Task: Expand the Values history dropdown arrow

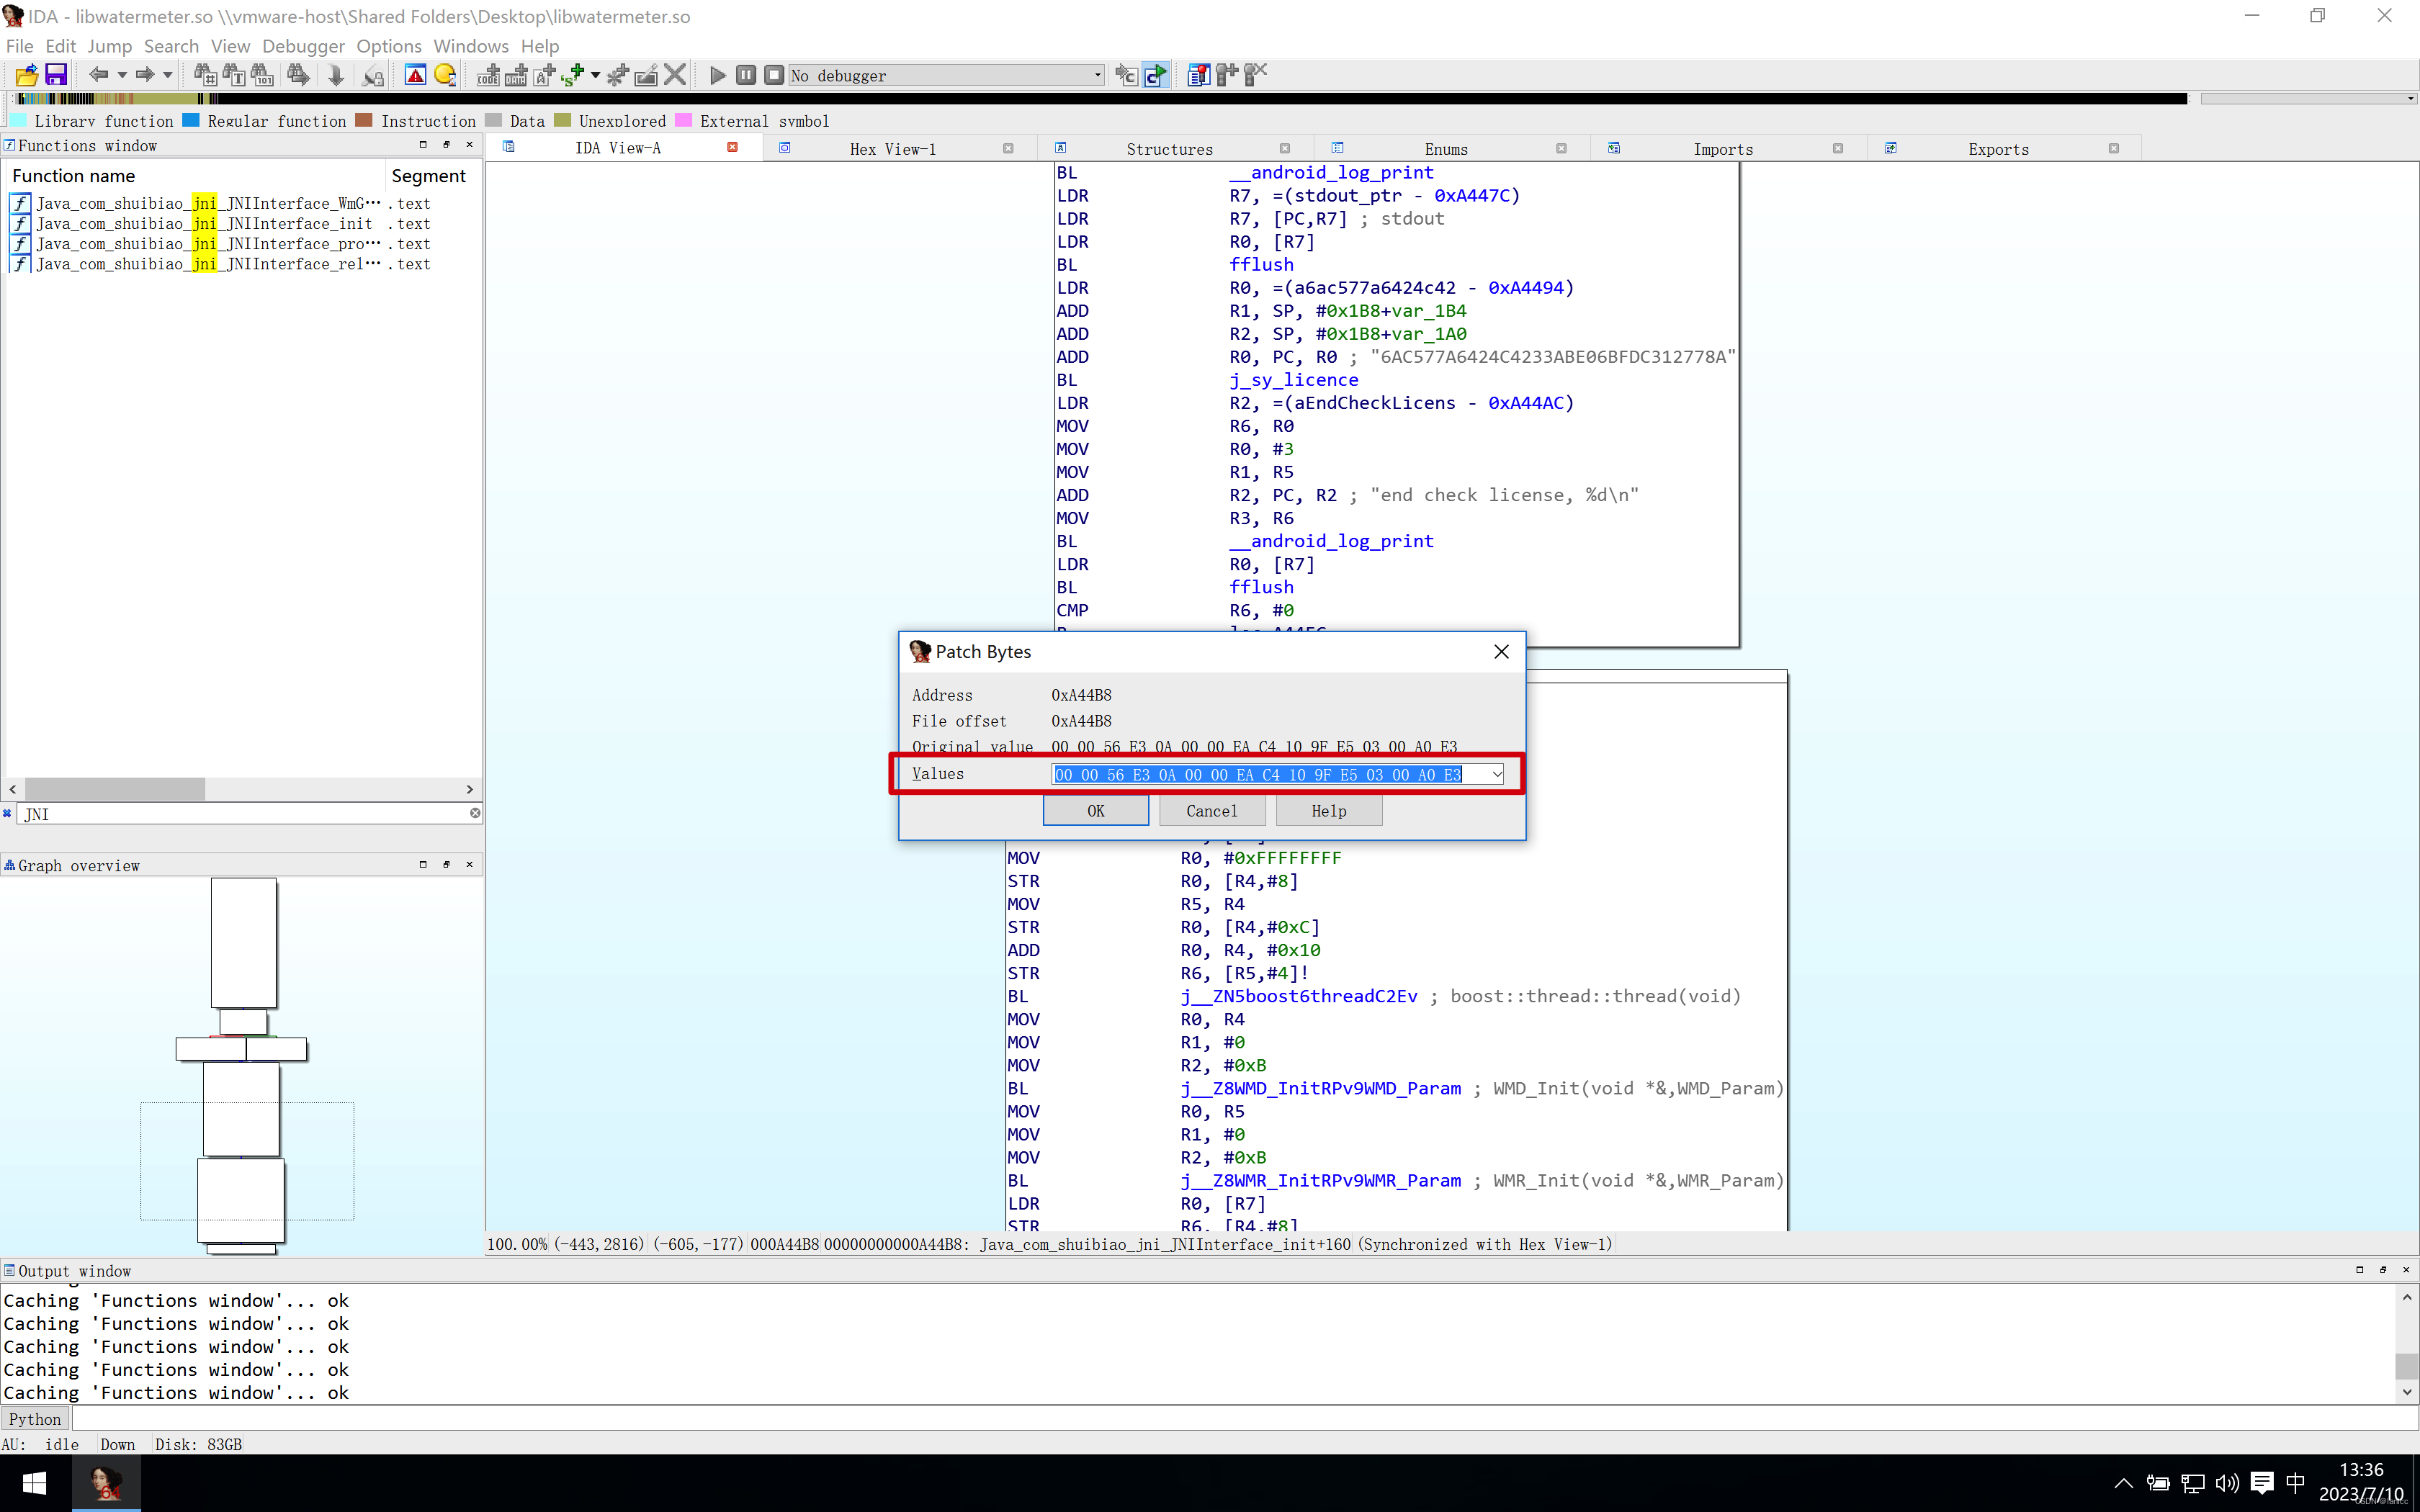Action: (x=1496, y=774)
